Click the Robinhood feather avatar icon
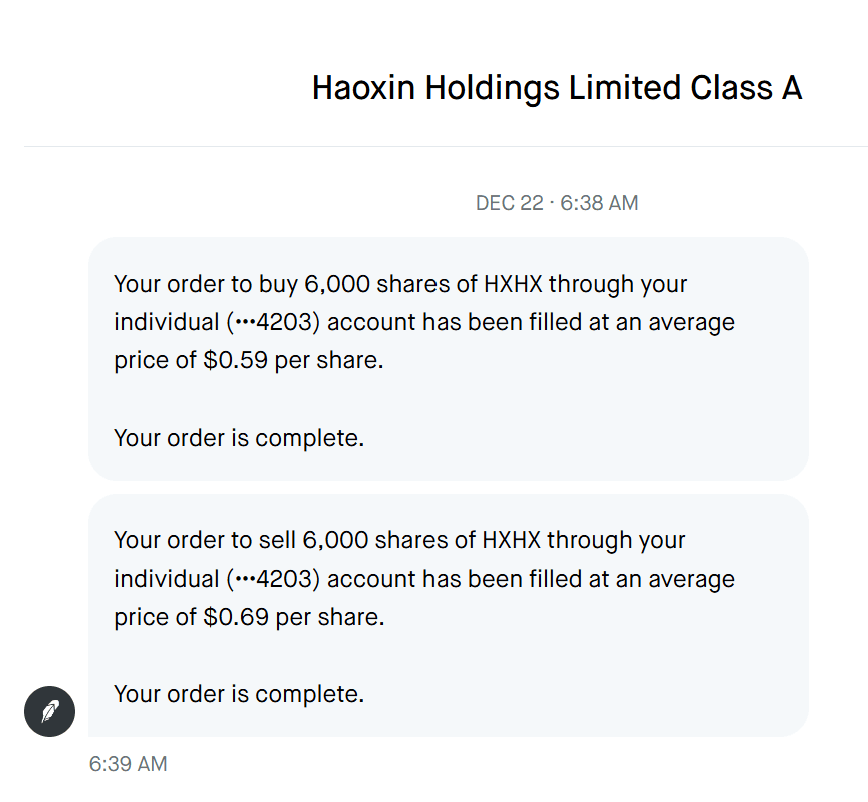 (49, 712)
